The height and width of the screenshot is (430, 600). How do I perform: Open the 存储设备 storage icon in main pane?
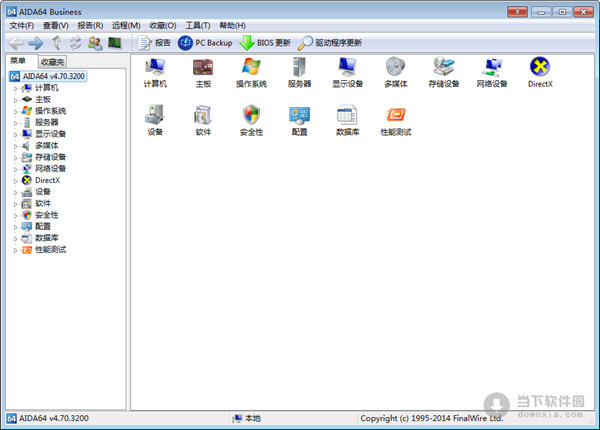pyautogui.click(x=444, y=73)
